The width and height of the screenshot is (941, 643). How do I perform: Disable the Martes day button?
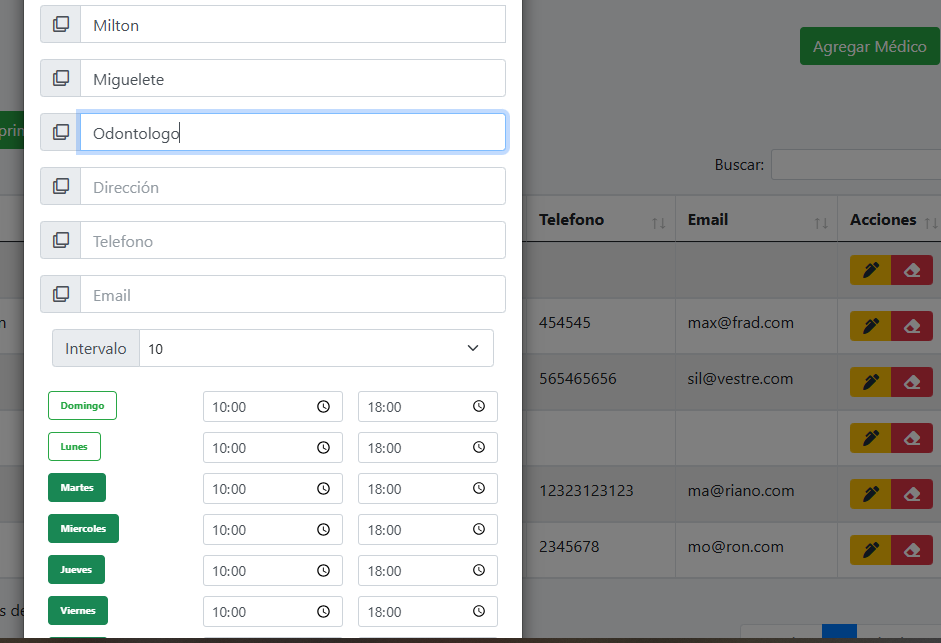tap(77, 488)
